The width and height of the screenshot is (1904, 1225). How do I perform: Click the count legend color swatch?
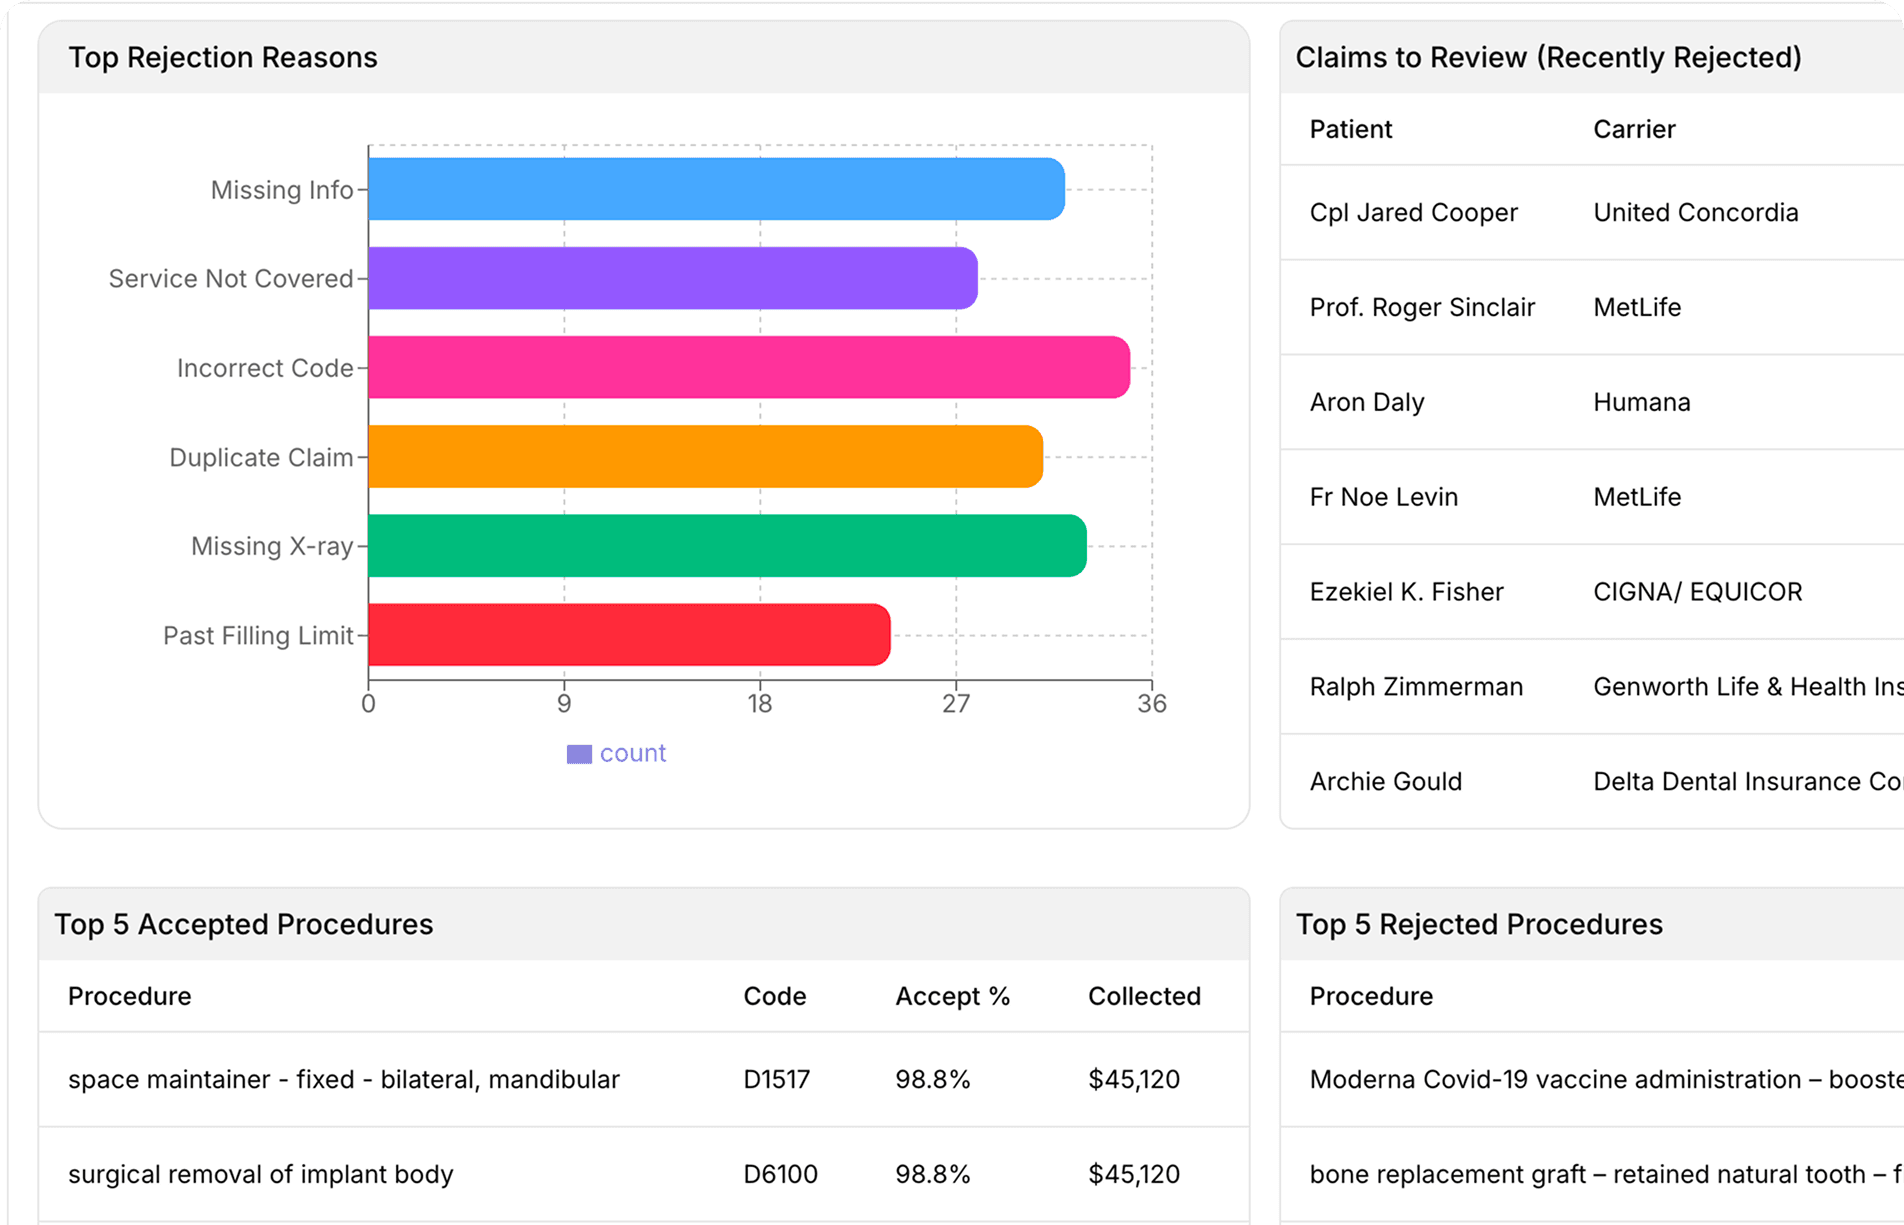579,754
